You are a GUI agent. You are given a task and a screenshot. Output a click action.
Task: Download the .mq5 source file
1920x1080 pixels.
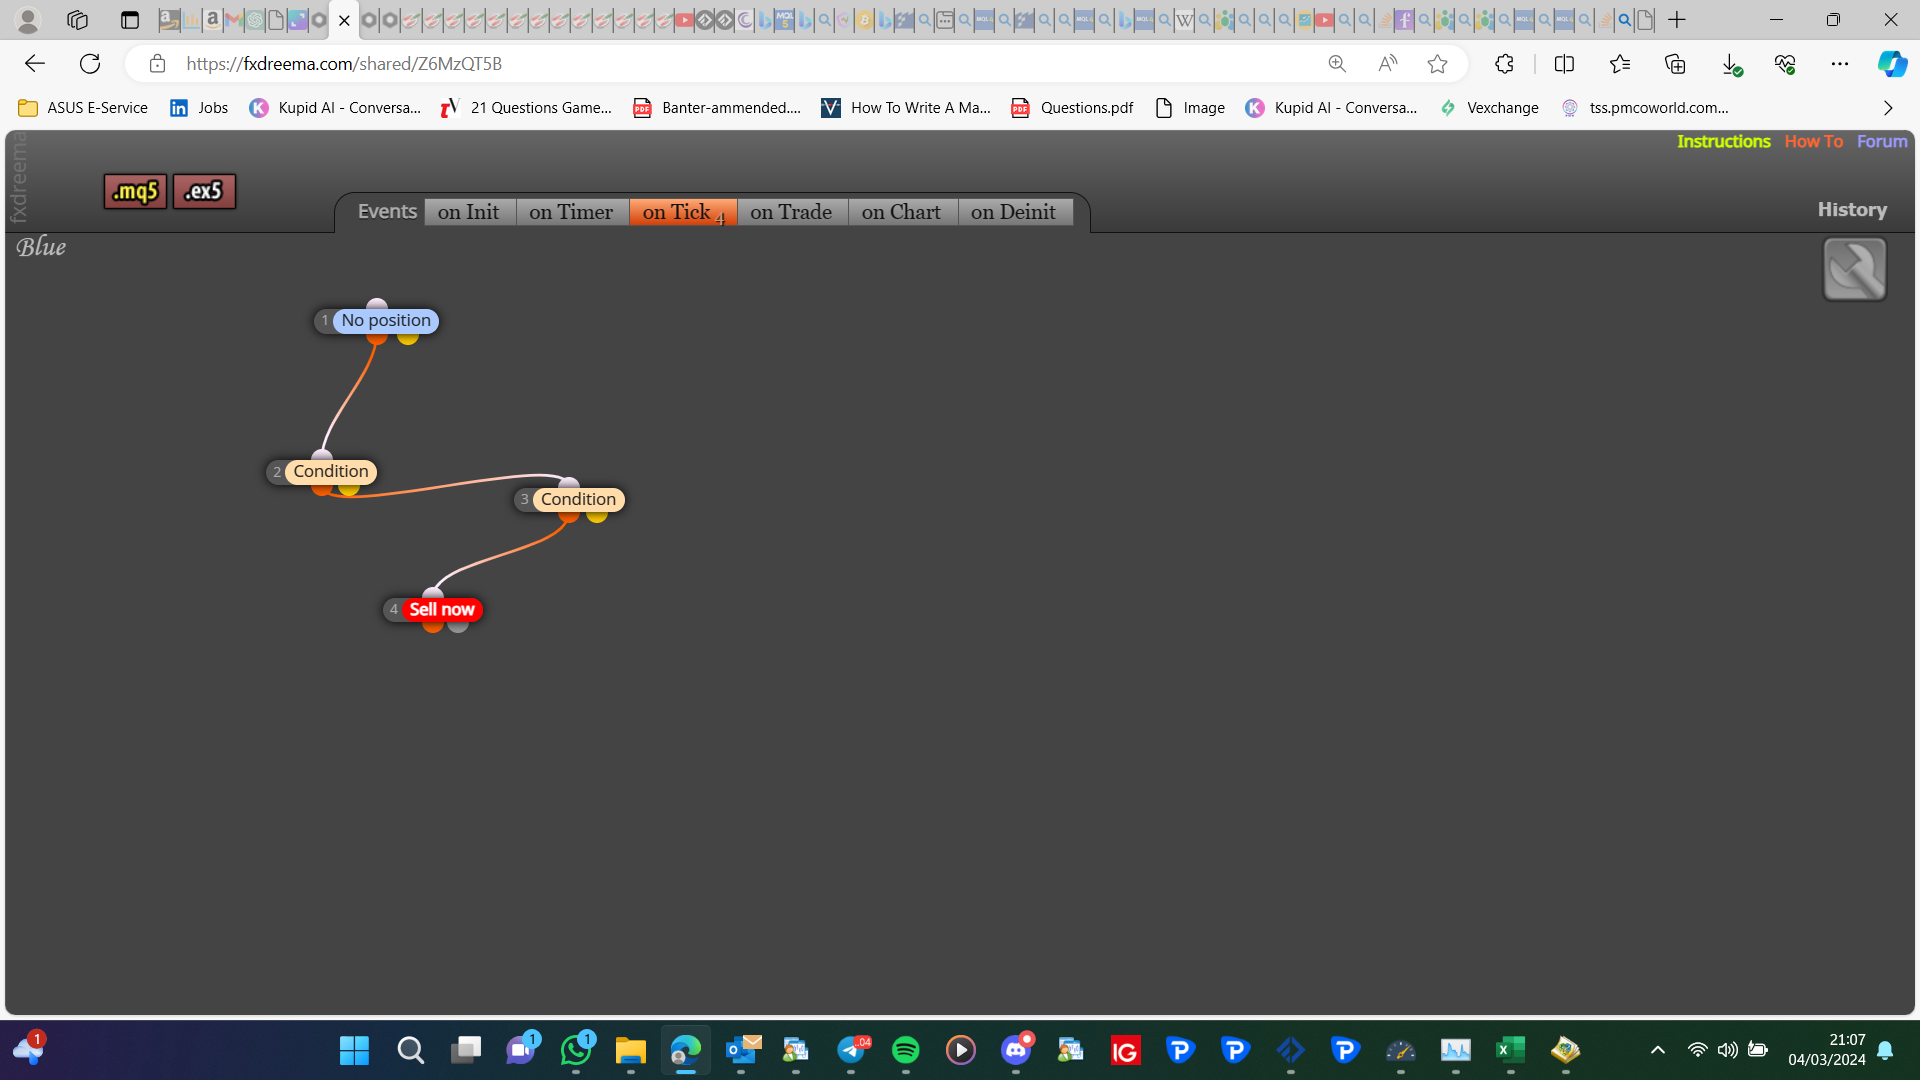pyautogui.click(x=135, y=191)
